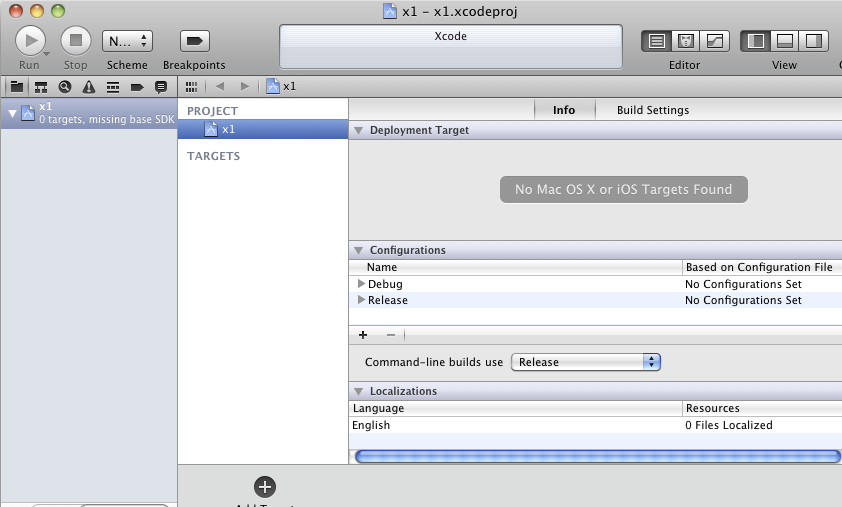Click the TARGETS section heading

pos(213,156)
